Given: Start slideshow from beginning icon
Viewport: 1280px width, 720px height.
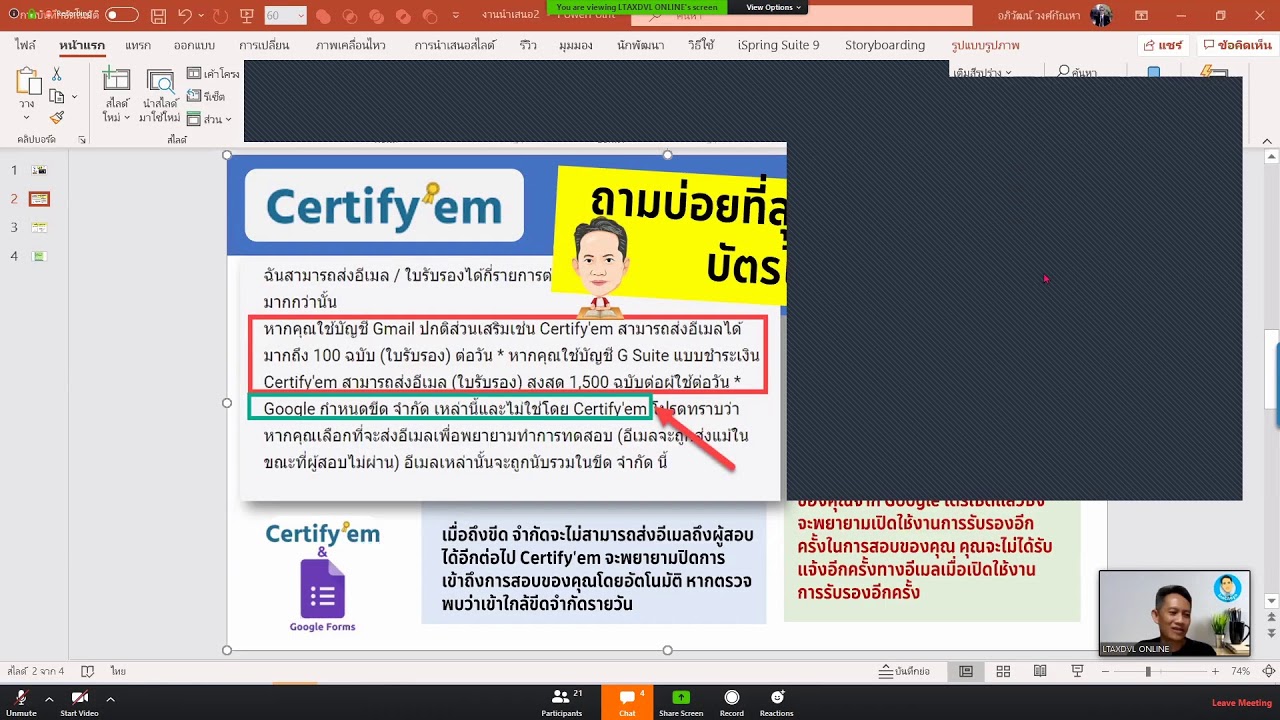Looking at the screenshot, I should tap(246, 16).
